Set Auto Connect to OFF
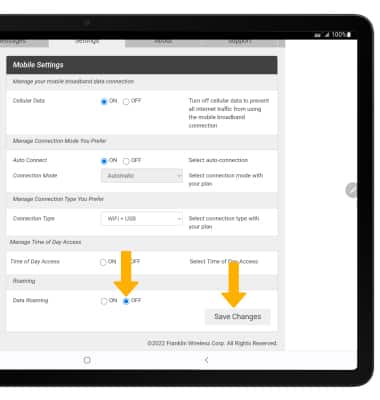Screen dimensions: 380x400 [126, 161]
